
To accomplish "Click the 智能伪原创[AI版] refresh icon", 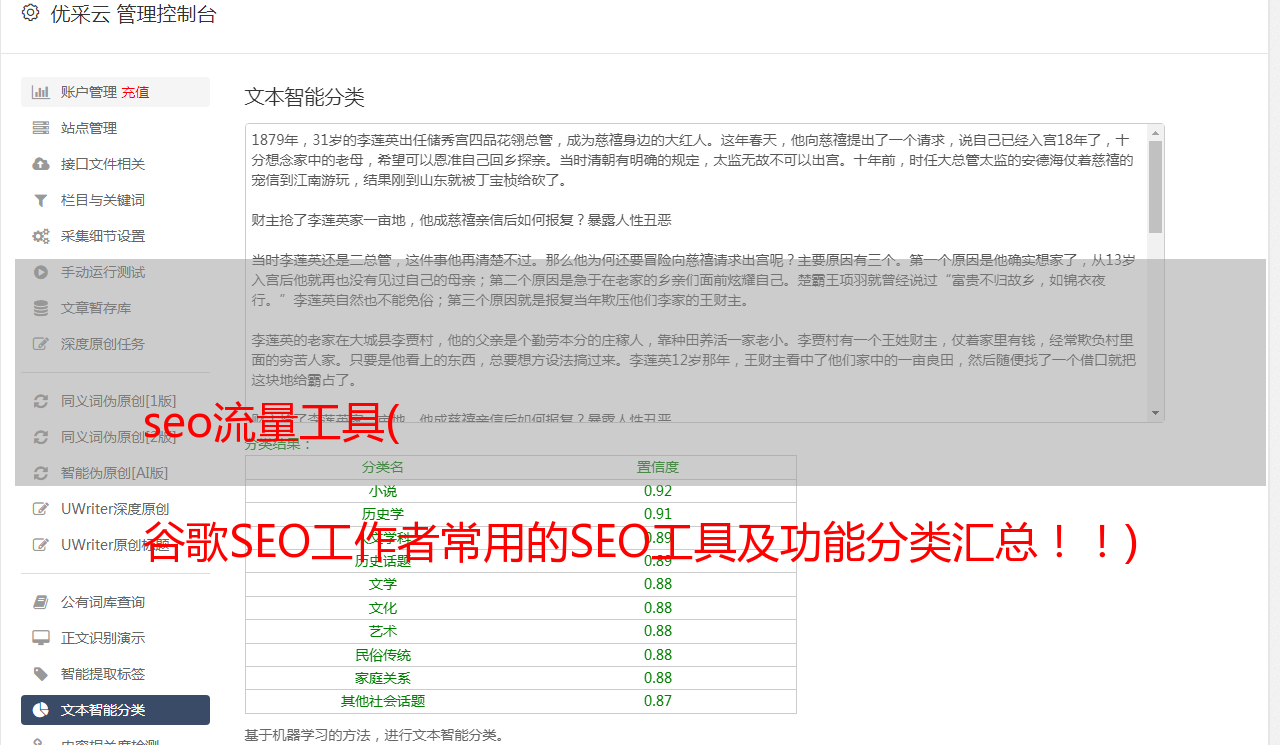I will click(x=41, y=473).
